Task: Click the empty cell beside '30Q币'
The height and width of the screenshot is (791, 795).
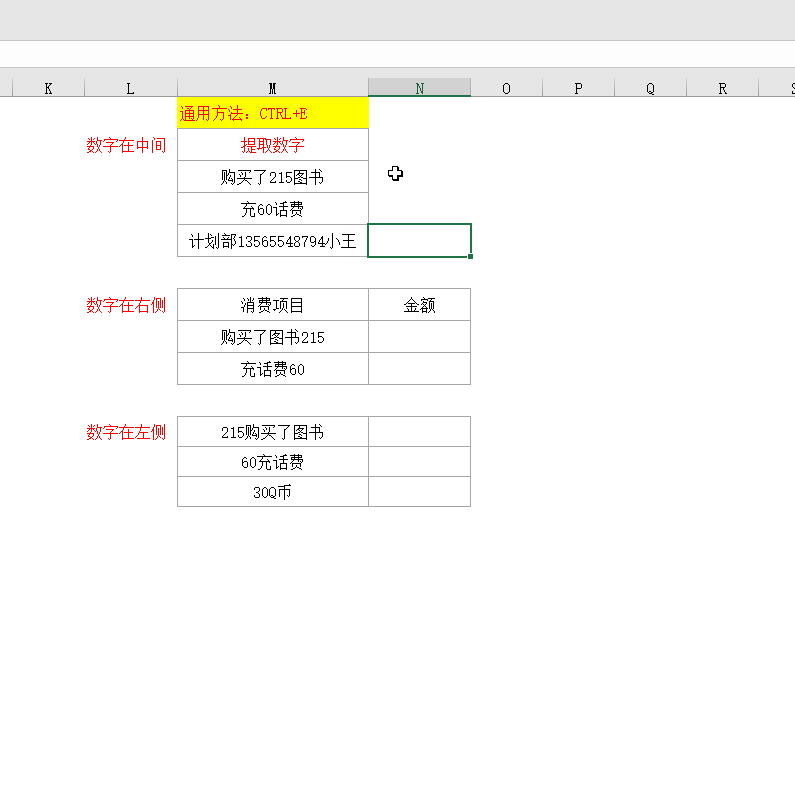Action: pyautogui.click(x=419, y=492)
